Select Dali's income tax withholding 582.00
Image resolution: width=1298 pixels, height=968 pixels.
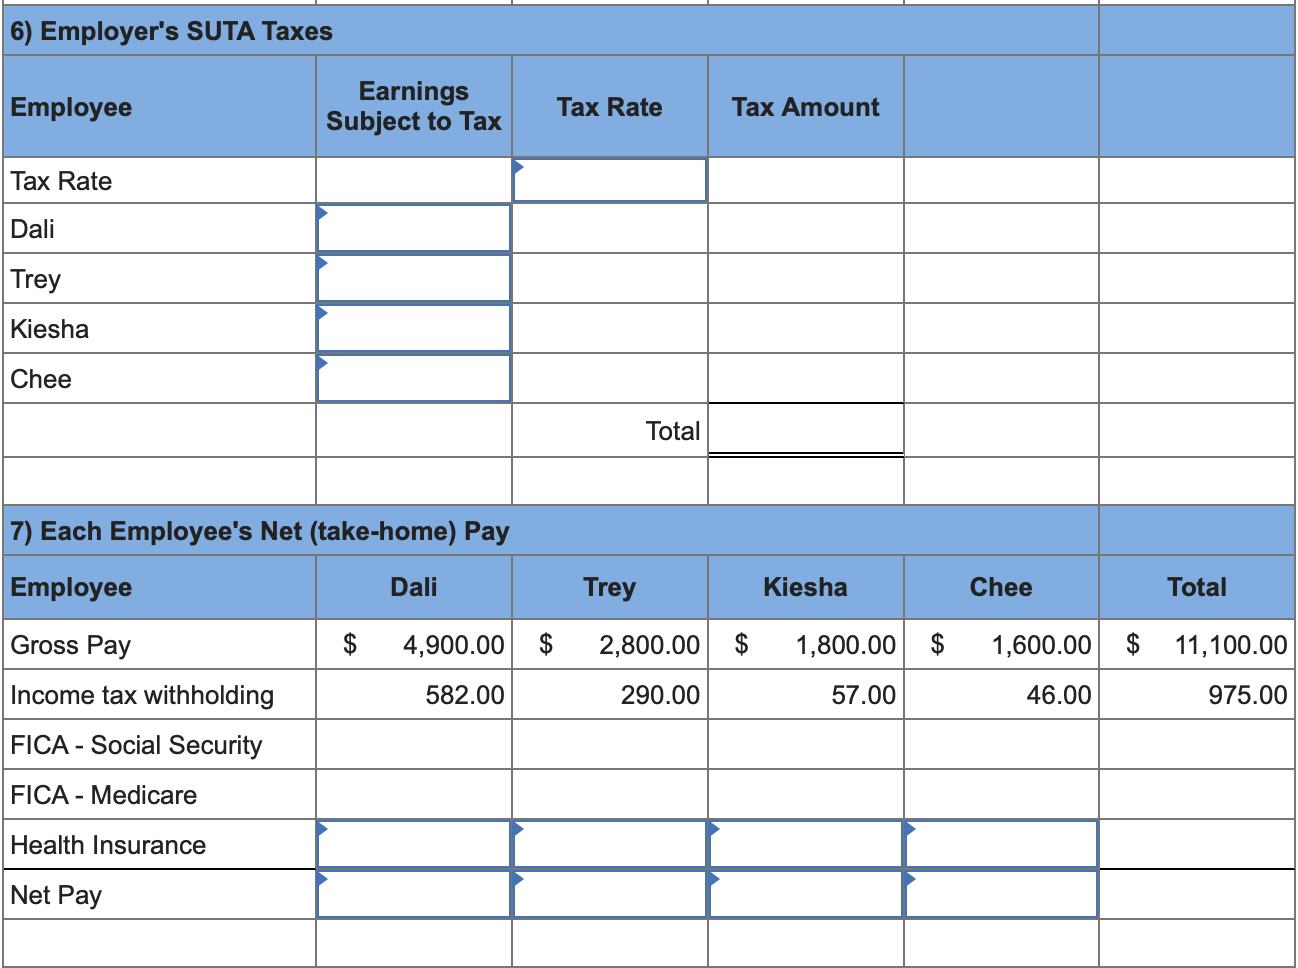(x=465, y=695)
